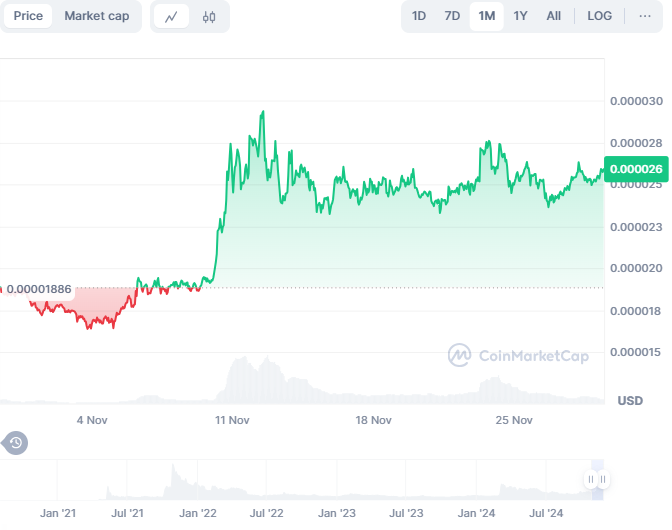
Task: Set time range to 1D
Action: [x=419, y=16]
